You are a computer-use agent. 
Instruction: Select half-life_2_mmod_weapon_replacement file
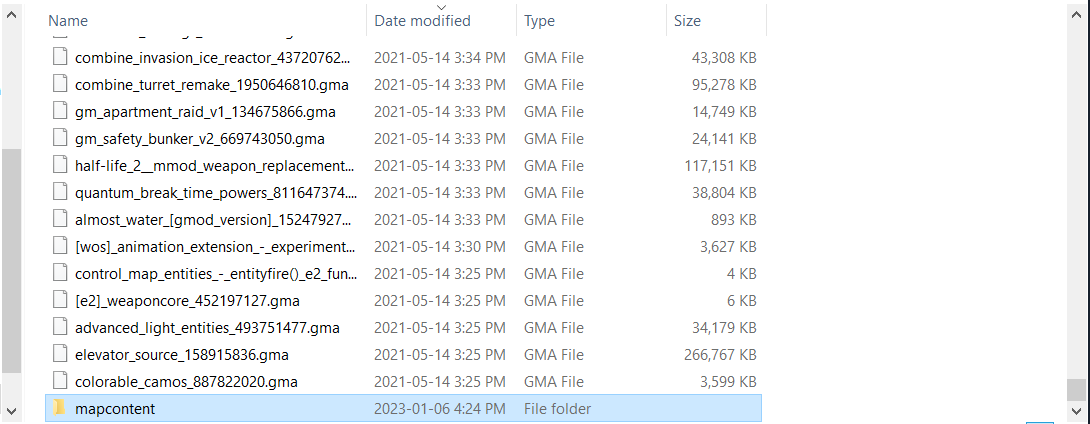click(x=214, y=166)
